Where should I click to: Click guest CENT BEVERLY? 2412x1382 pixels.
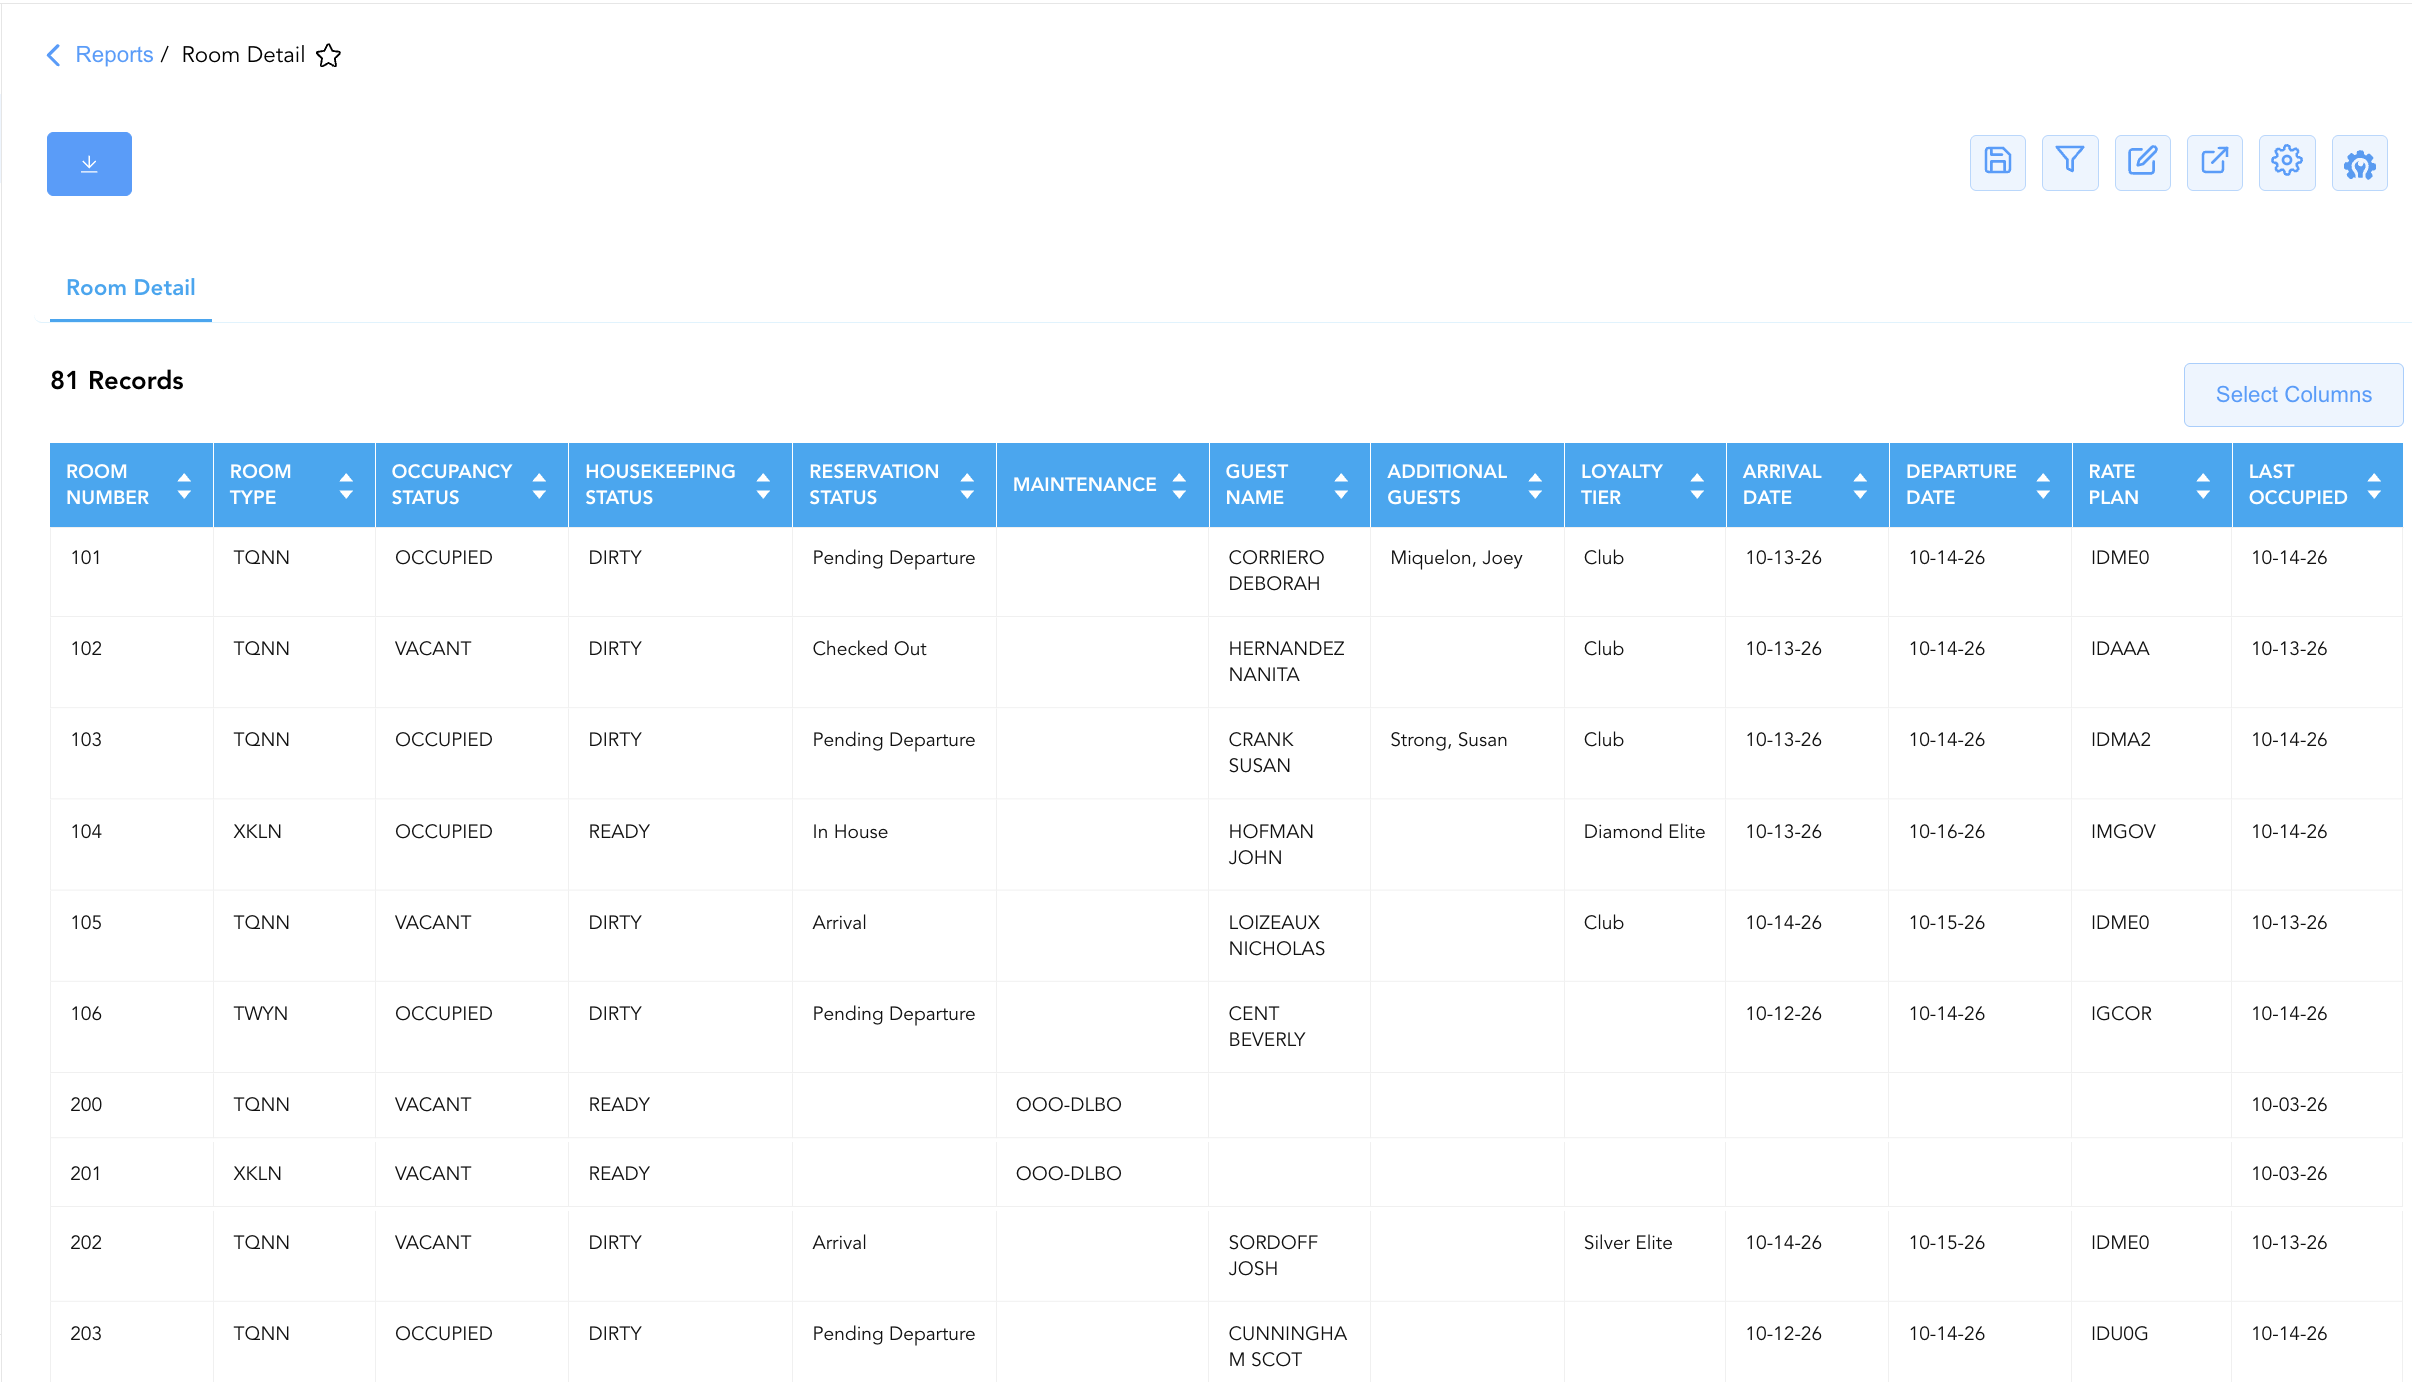point(1266,1027)
